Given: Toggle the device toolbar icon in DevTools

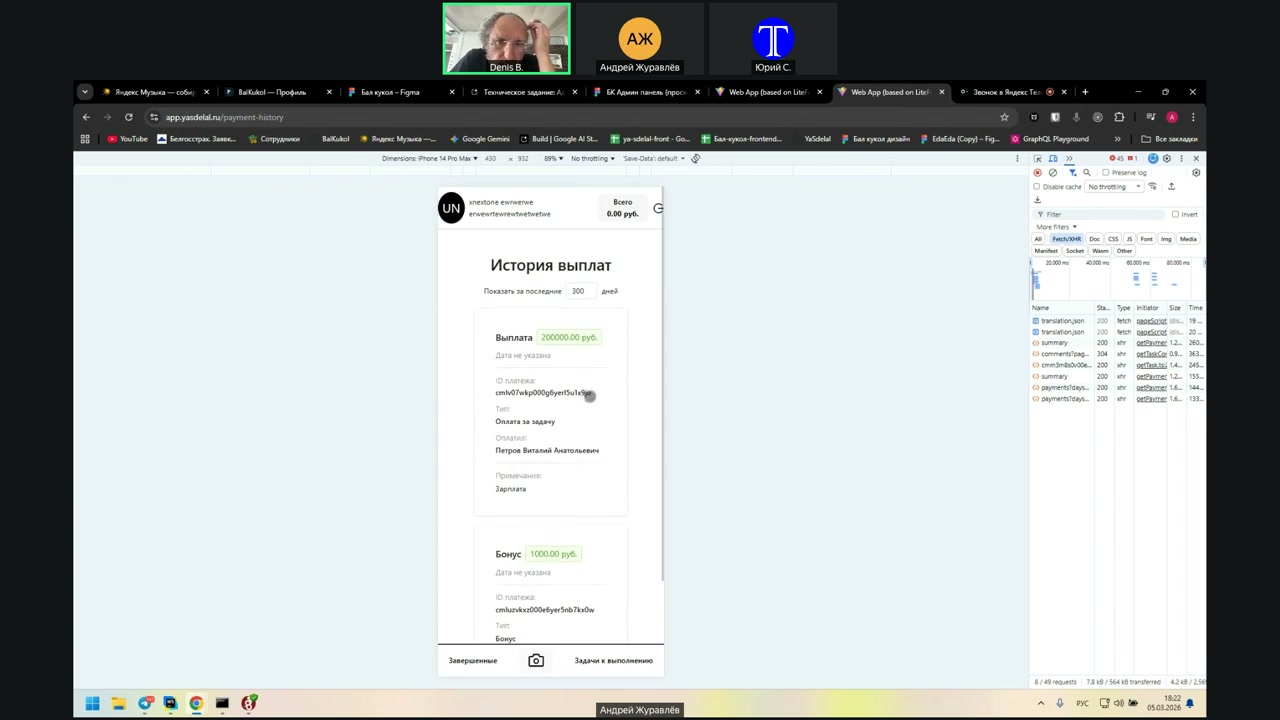Looking at the screenshot, I should click(1053, 159).
